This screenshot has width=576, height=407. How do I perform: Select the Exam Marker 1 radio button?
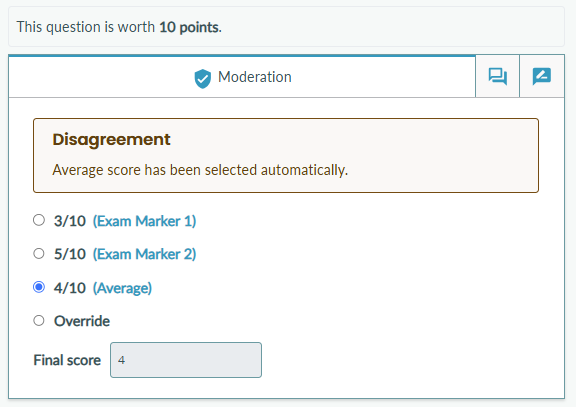[39, 220]
